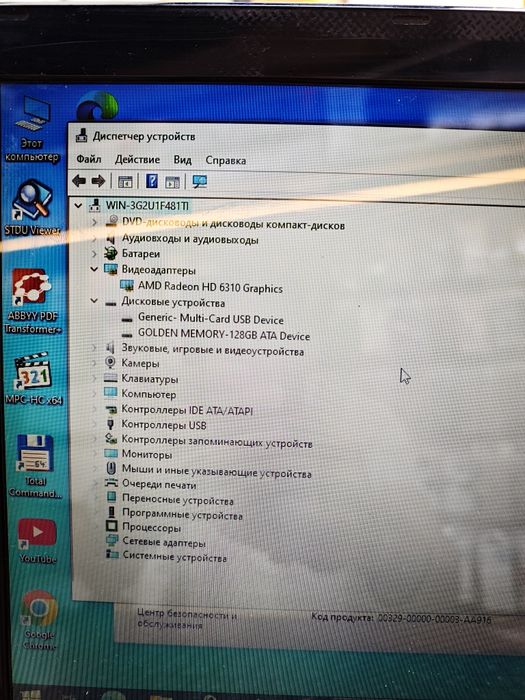Screen dimensions: 525x700
Task: Open Total Commander desktop shortcut
Action: [35, 466]
